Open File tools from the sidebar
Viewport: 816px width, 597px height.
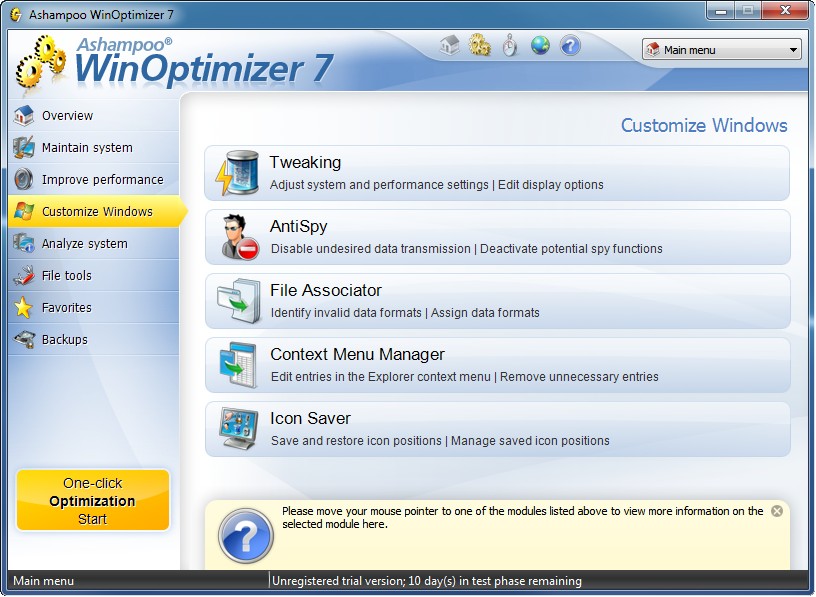pos(94,275)
